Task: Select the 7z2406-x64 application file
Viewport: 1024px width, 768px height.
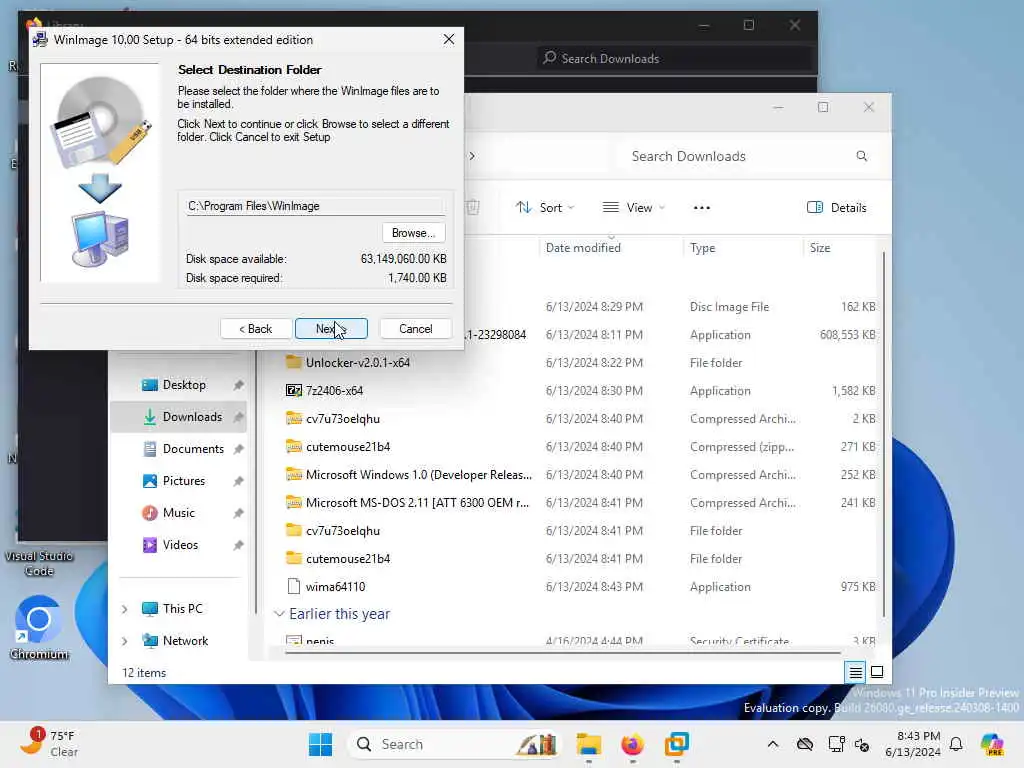Action: click(334, 391)
